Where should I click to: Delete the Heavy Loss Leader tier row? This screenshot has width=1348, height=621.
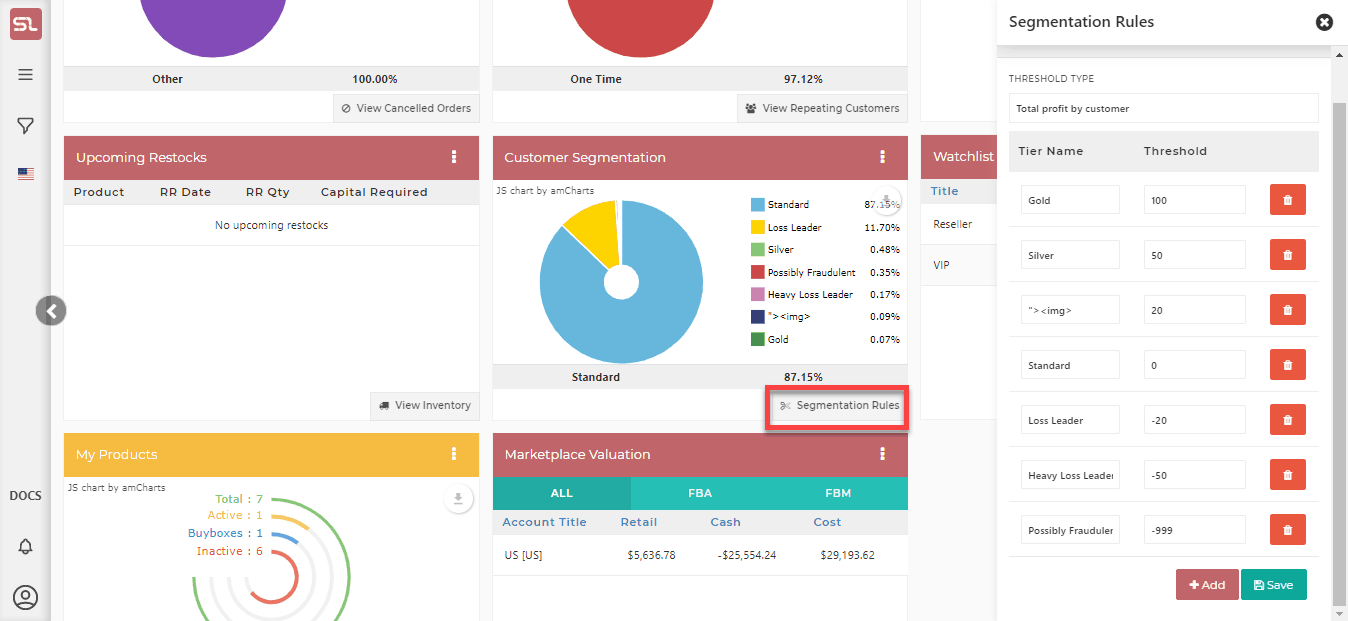[1288, 475]
